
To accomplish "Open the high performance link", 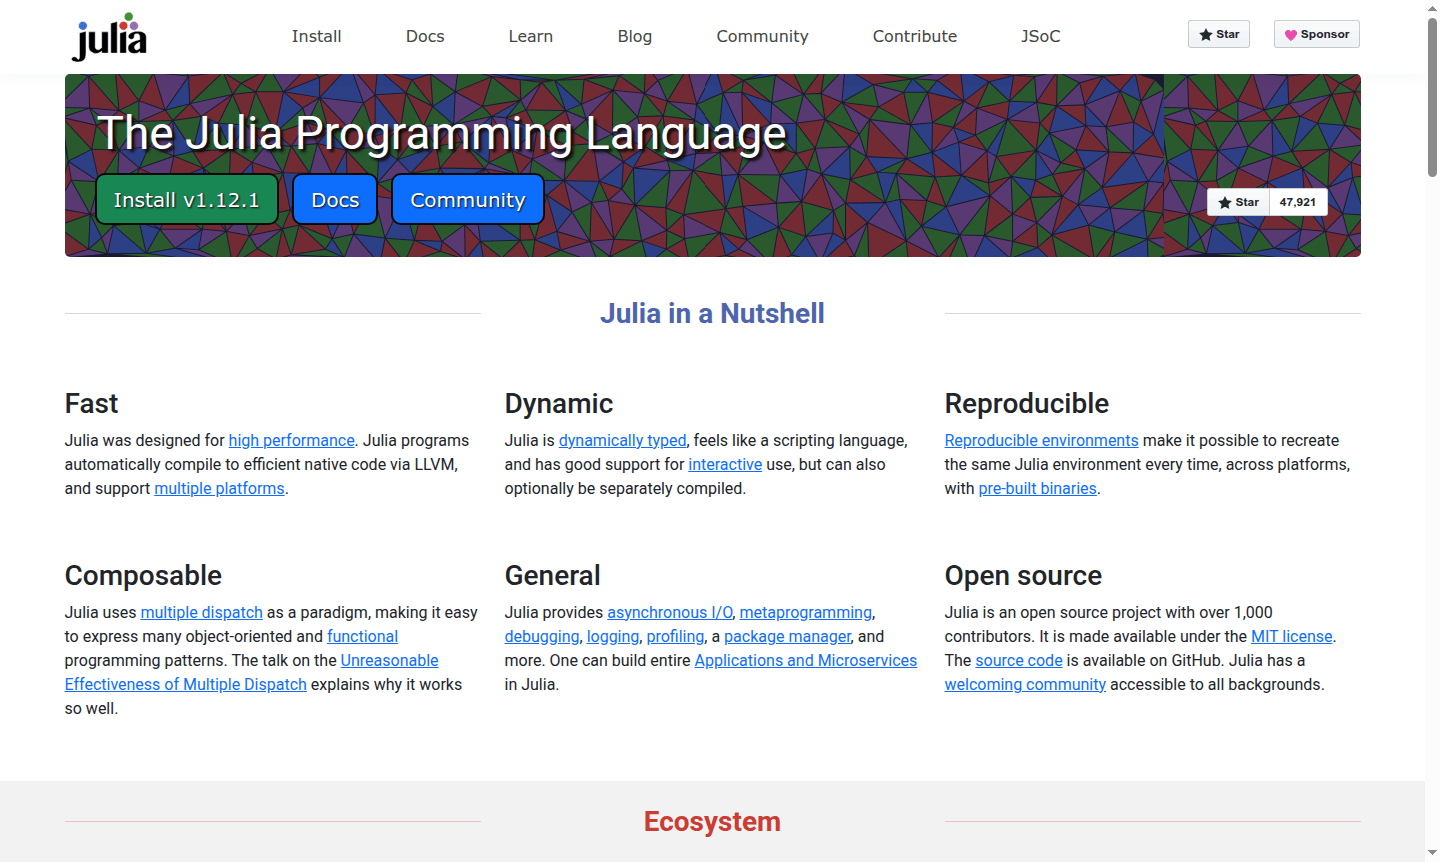I will coord(291,440).
